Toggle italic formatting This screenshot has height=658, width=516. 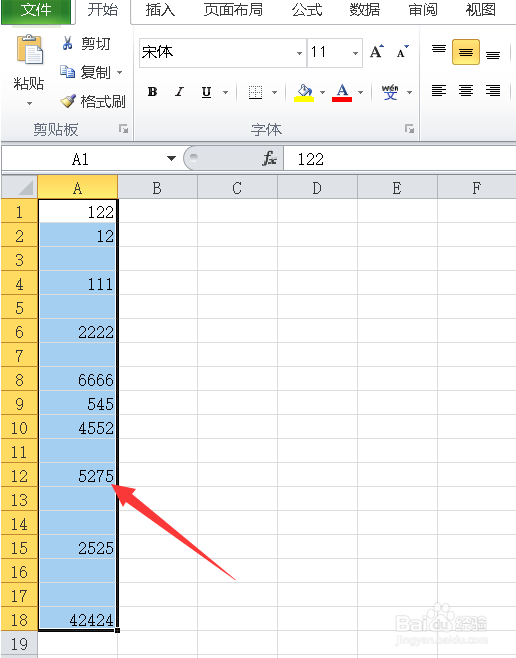[x=180, y=92]
